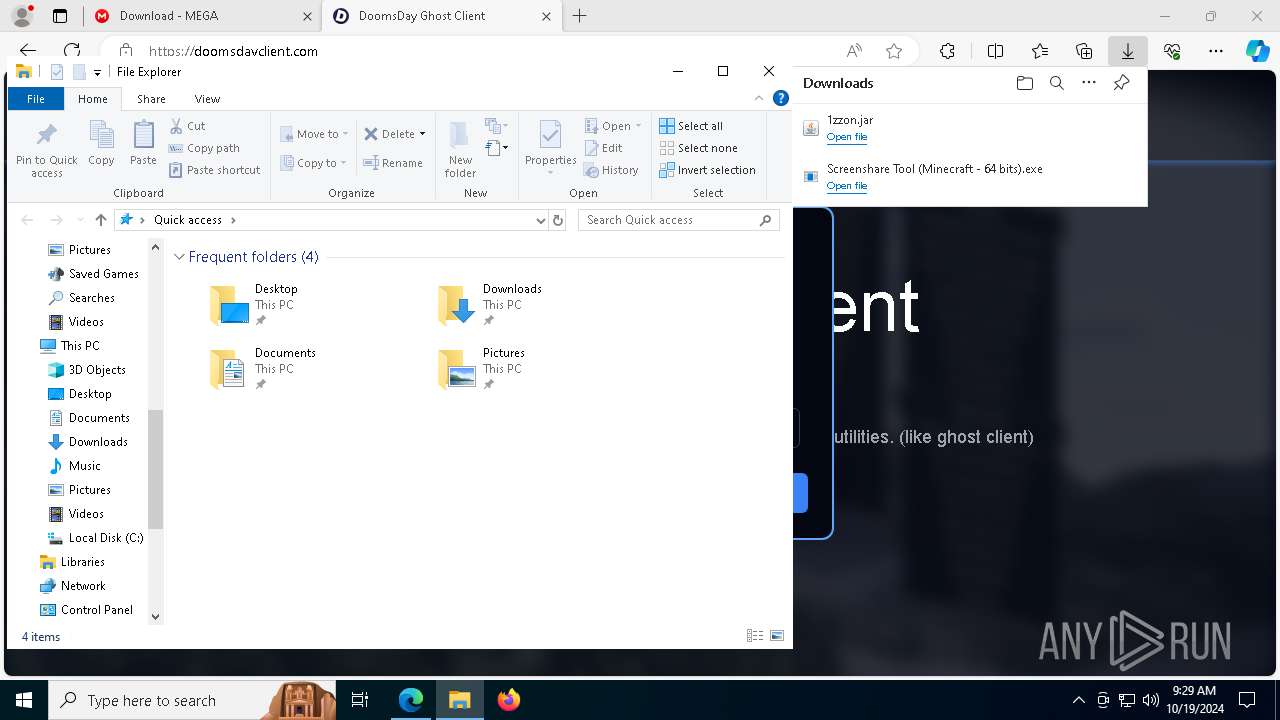The height and width of the screenshot is (720, 1280).
Task: Click the Quick access address bar
Action: (332, 220)
